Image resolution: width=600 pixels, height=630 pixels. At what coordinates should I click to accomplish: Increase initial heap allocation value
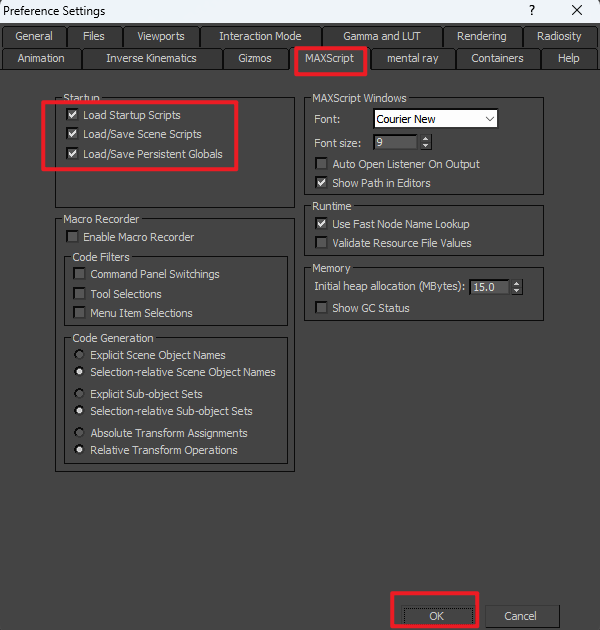tap(517, 283)
